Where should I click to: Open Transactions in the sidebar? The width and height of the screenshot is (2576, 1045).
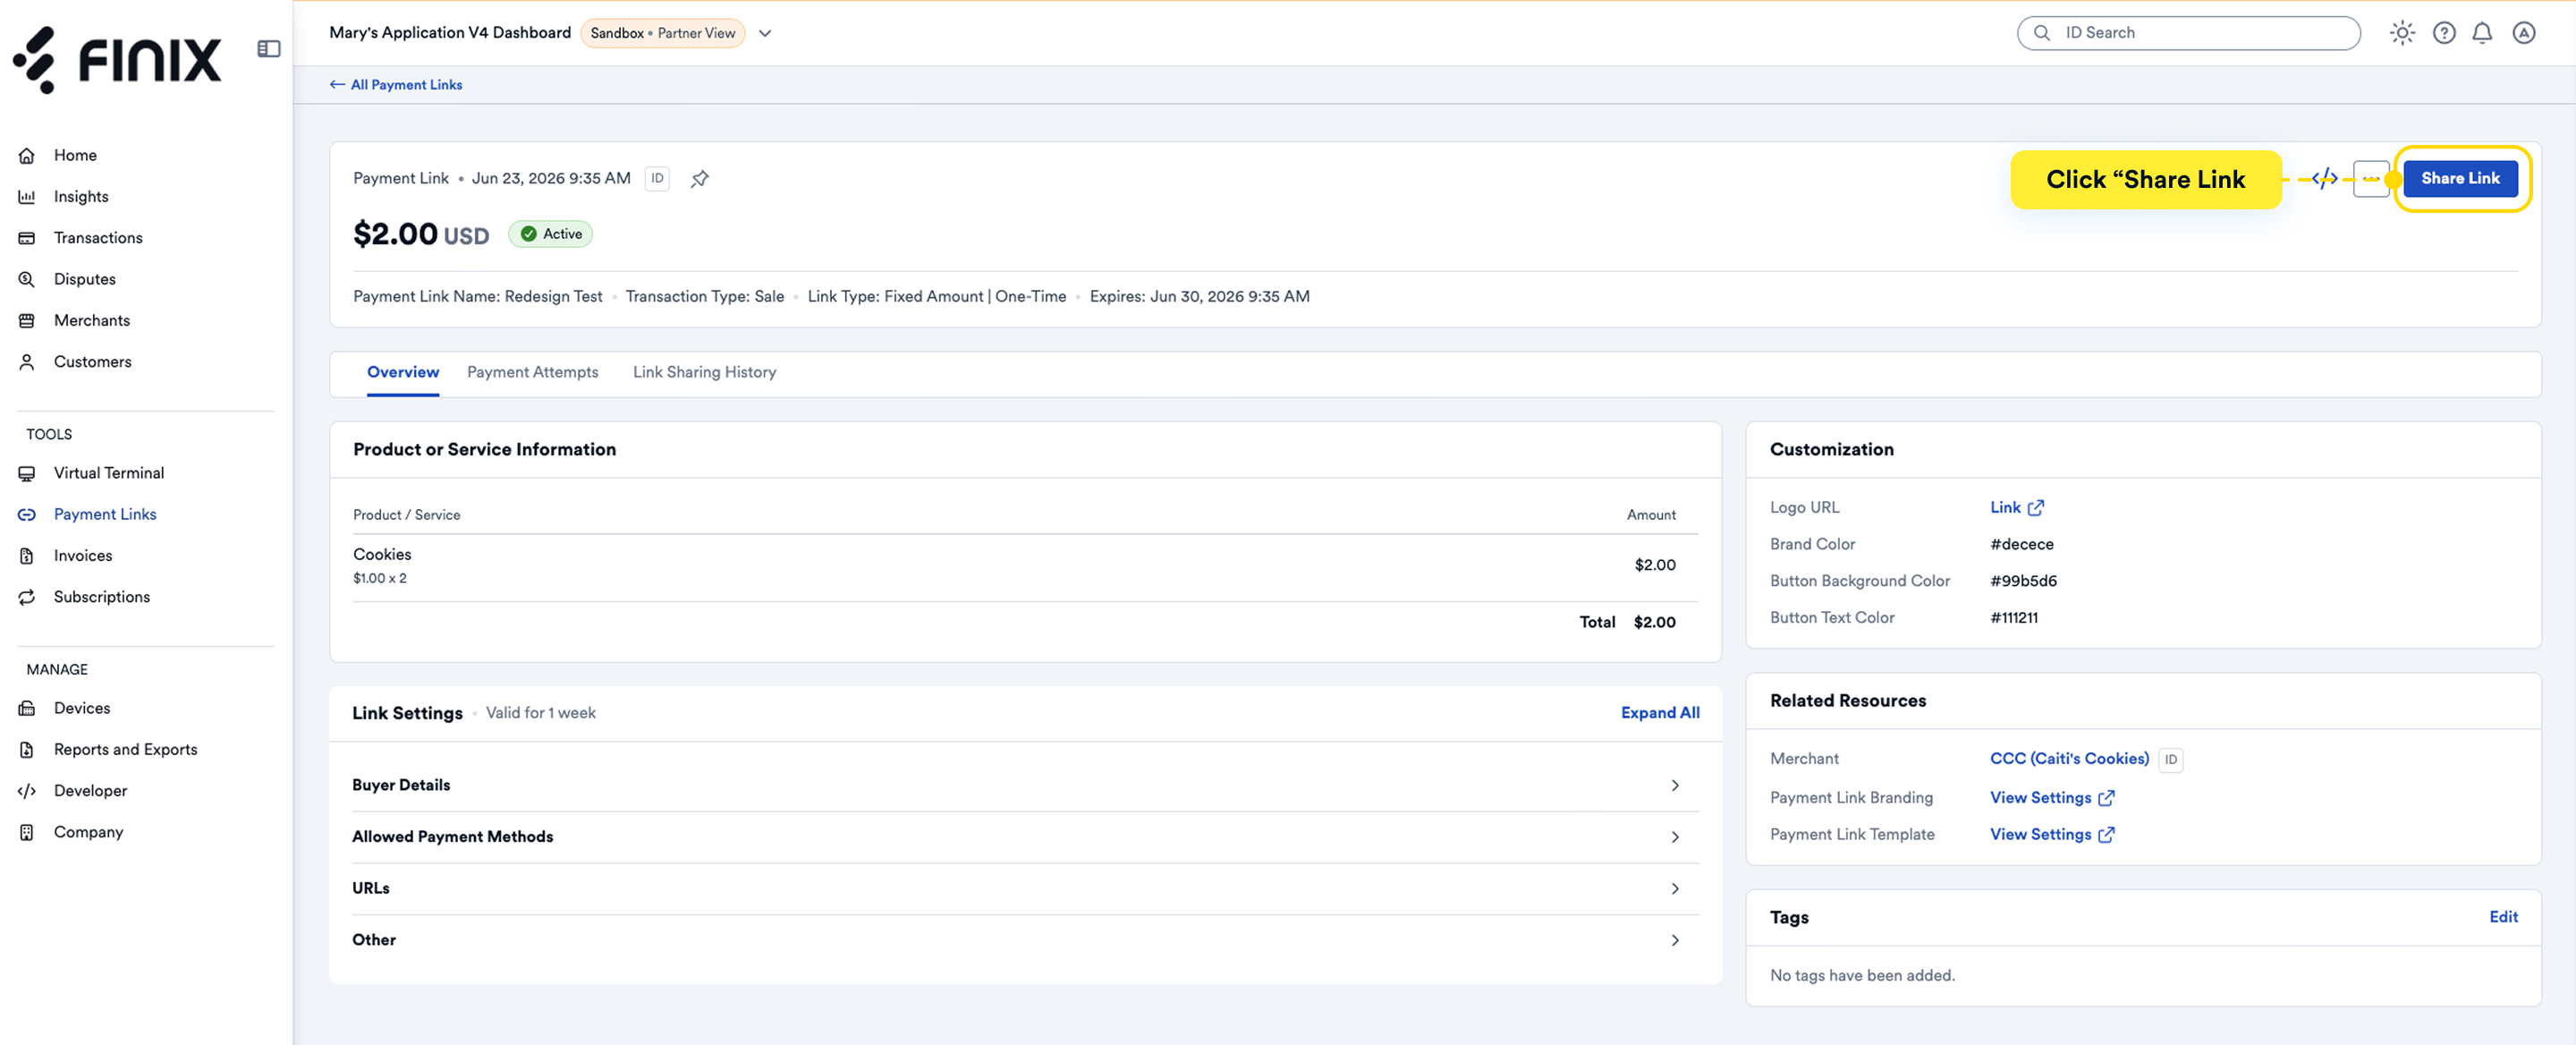point(98,238)
